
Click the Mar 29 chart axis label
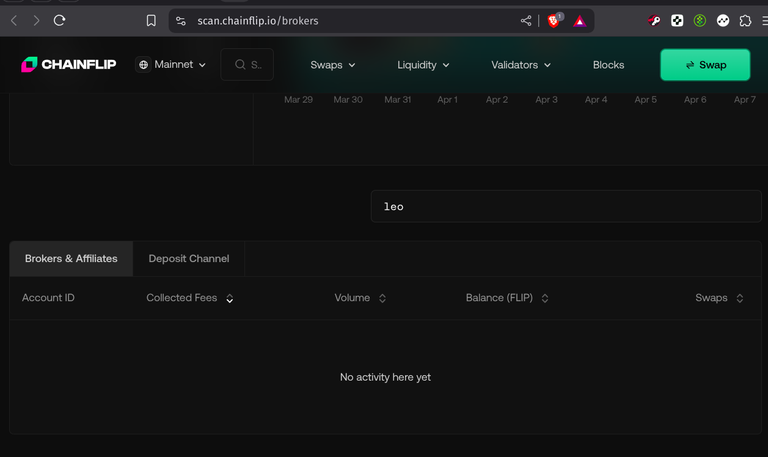click(x=298, y=99)
